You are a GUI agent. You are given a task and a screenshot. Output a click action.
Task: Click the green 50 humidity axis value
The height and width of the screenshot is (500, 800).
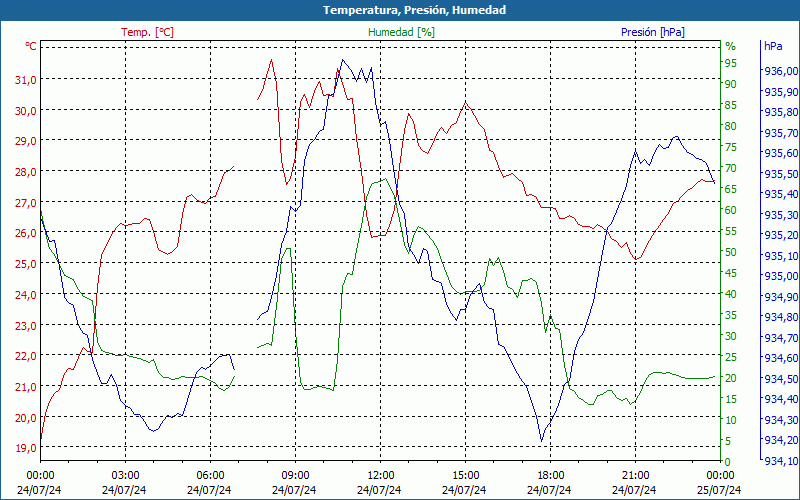[731, 252]
